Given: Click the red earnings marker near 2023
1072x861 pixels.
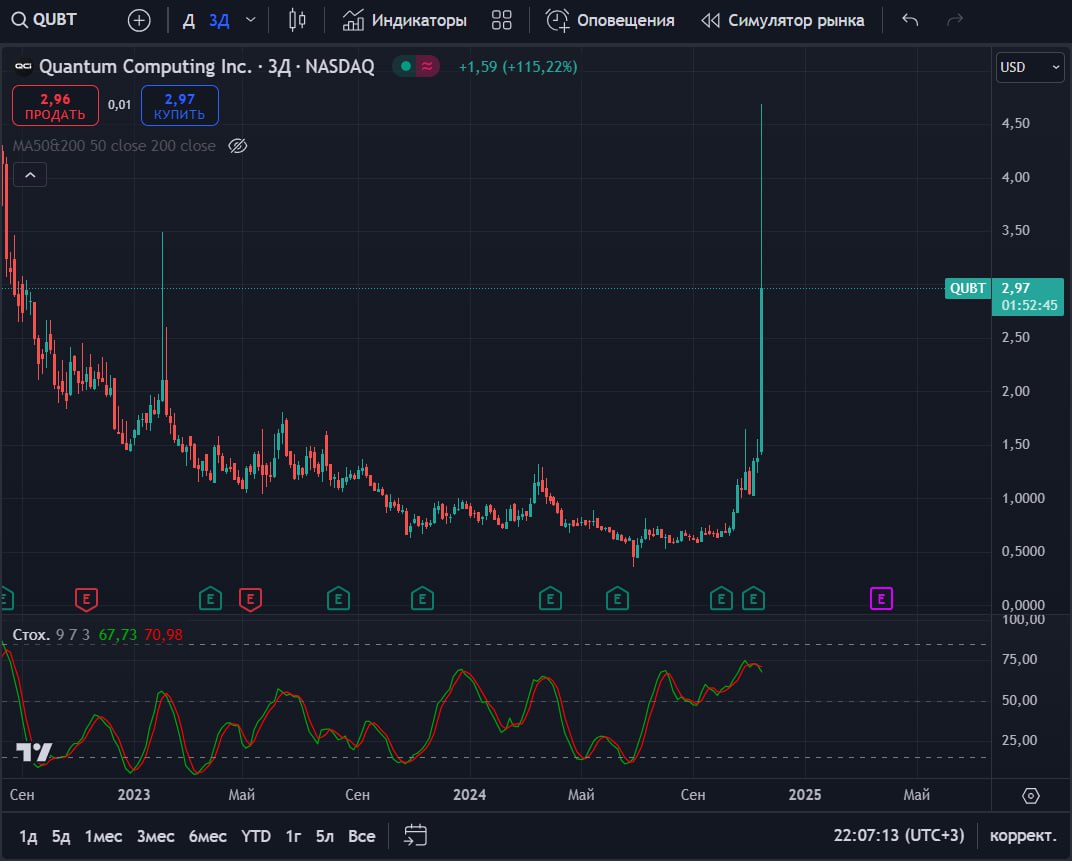Looking at the screenshot, I should pyautogui.click(x=86, y=599).
